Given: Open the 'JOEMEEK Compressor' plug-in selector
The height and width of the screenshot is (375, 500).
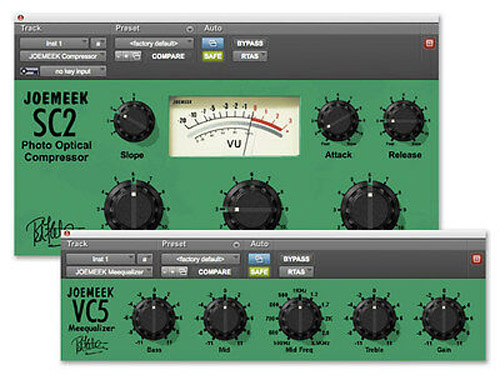Looking at the screenshot, I should coord(63,56).
